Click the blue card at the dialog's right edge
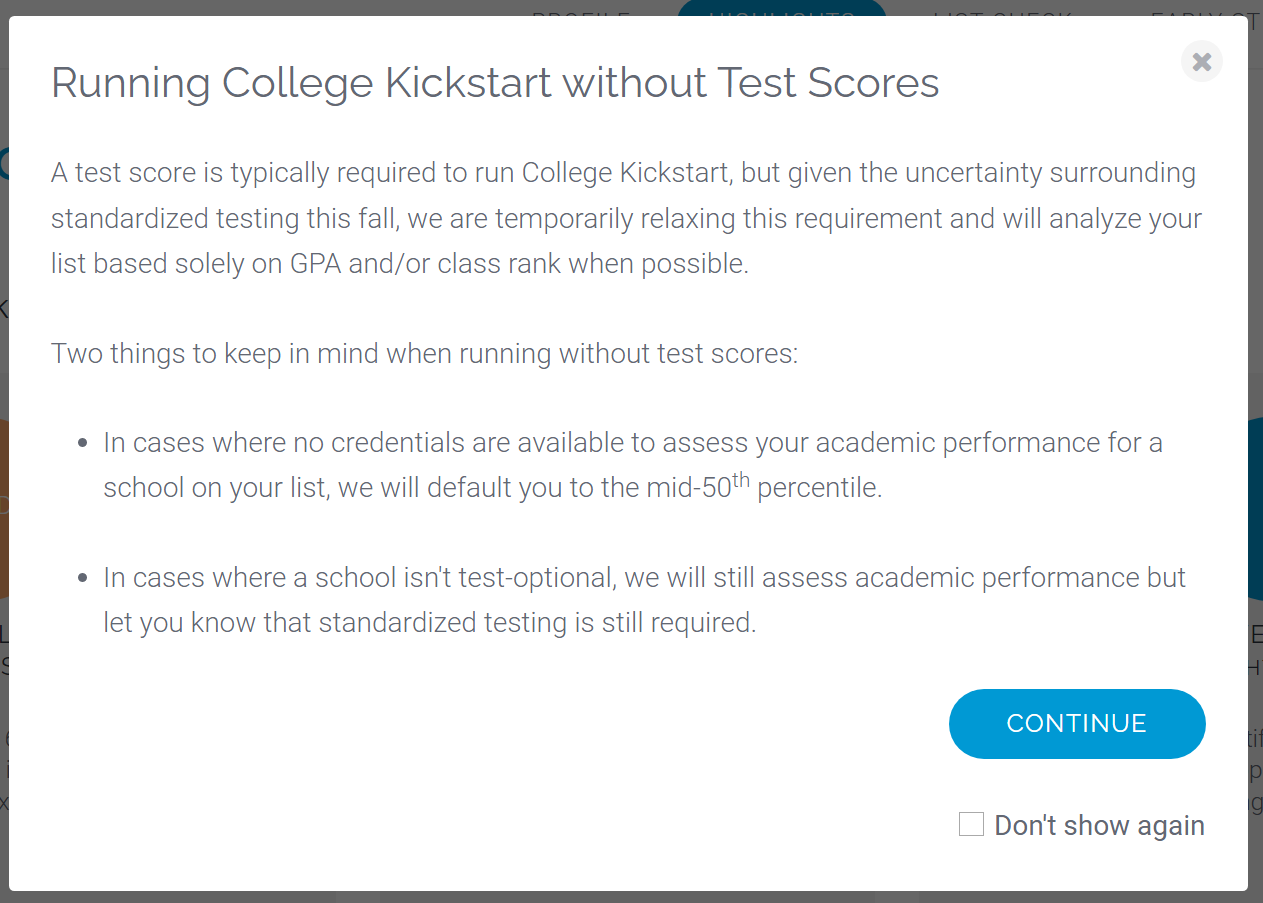The image size is (1263, 903). click(1255, 510)
